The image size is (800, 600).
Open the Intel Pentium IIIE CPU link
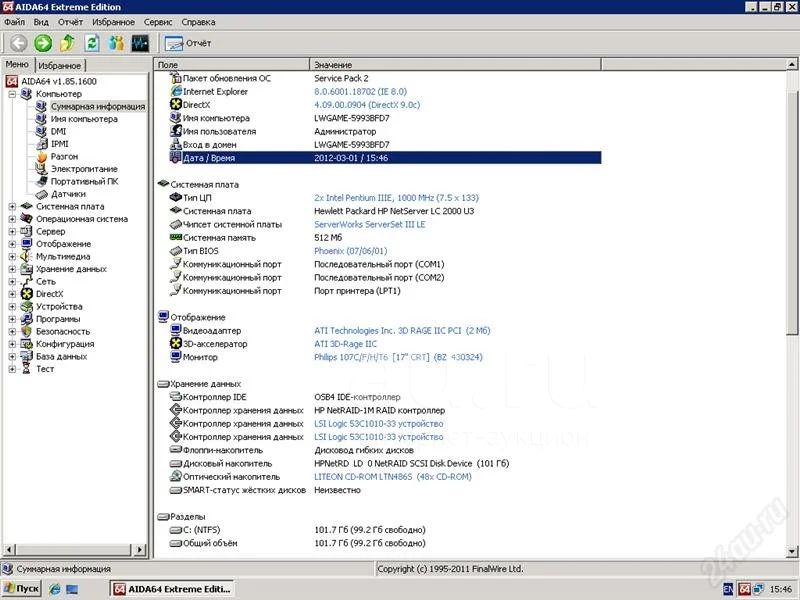click(x=396, y=198)
